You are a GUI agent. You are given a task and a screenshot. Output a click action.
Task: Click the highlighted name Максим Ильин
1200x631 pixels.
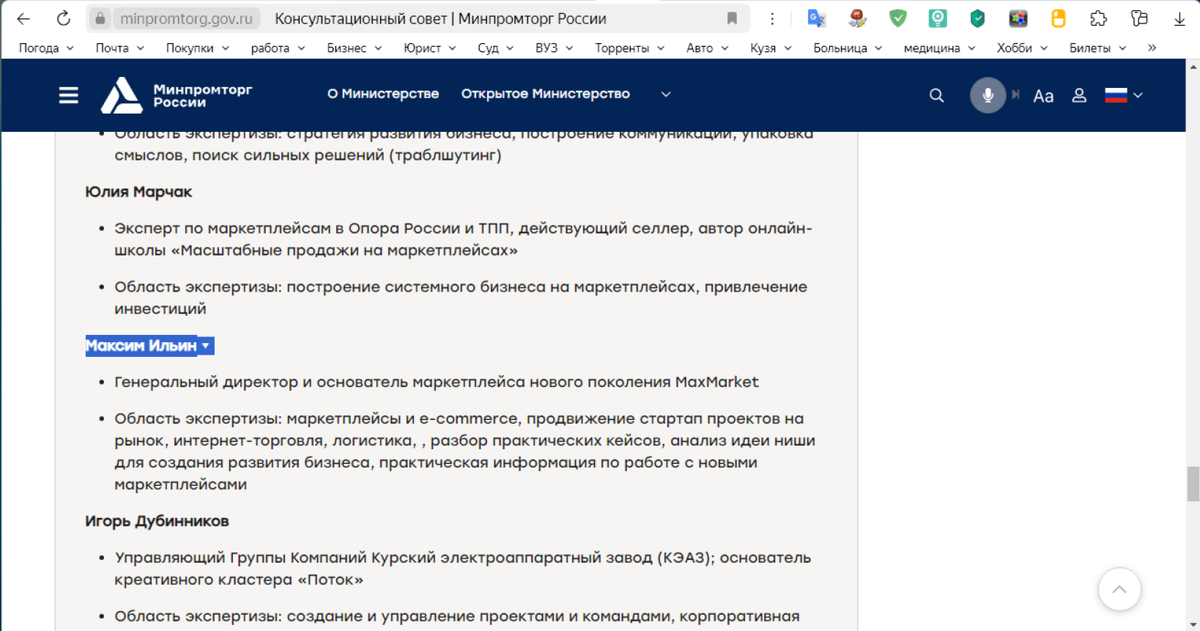click(x=141, y=346)
